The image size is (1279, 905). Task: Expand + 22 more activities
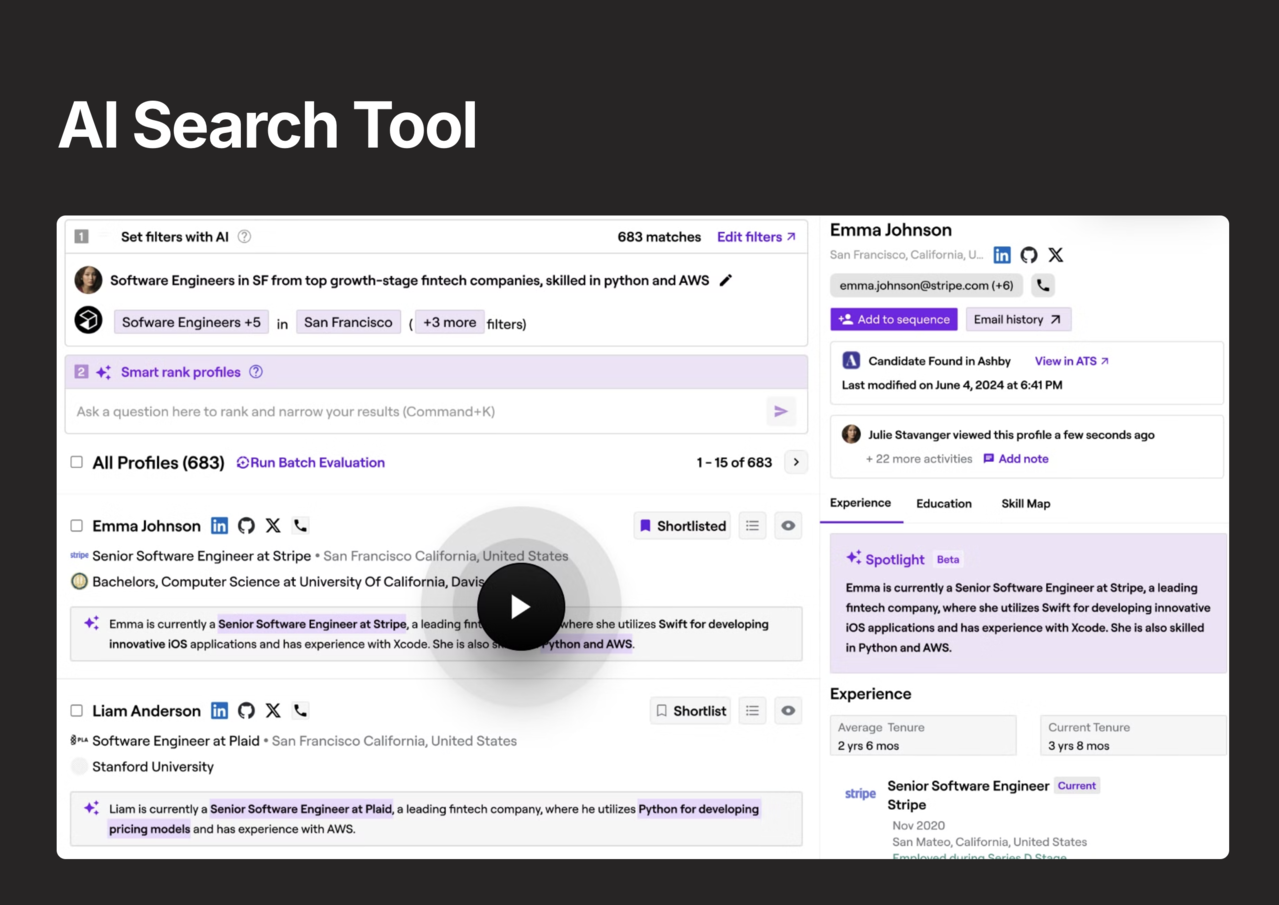click(919, 459)
